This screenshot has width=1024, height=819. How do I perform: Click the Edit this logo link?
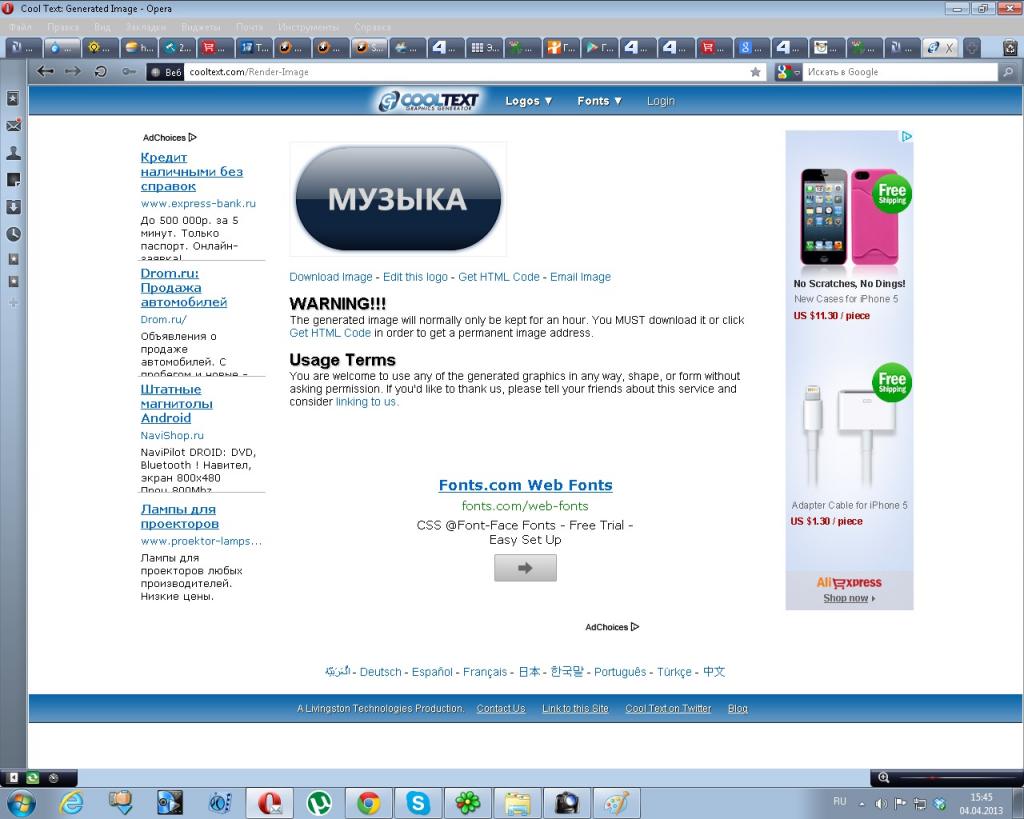(415, 277)
